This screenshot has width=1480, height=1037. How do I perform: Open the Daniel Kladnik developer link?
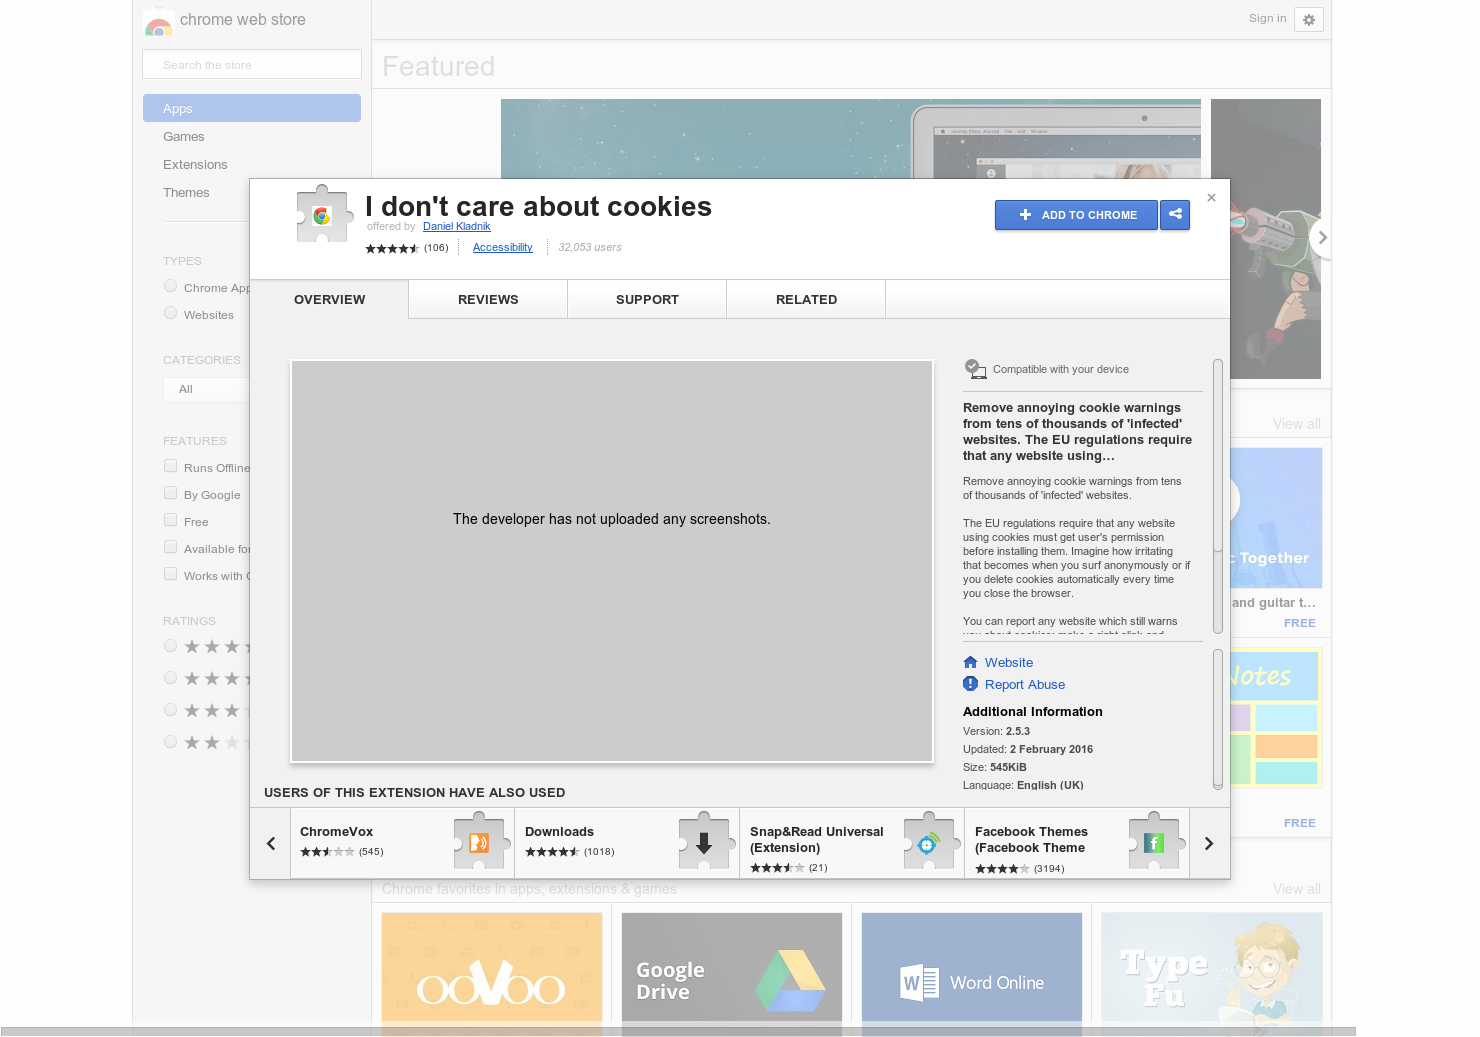456,226
